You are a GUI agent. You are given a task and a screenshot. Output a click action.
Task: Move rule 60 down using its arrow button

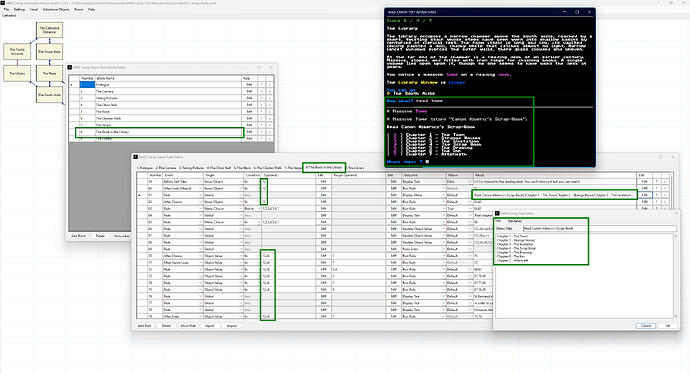pyautogui.click(x=665, y=188)
